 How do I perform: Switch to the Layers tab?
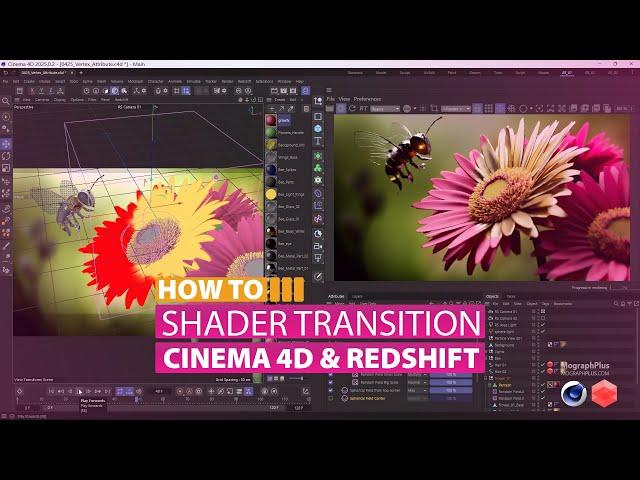point(357,296)
